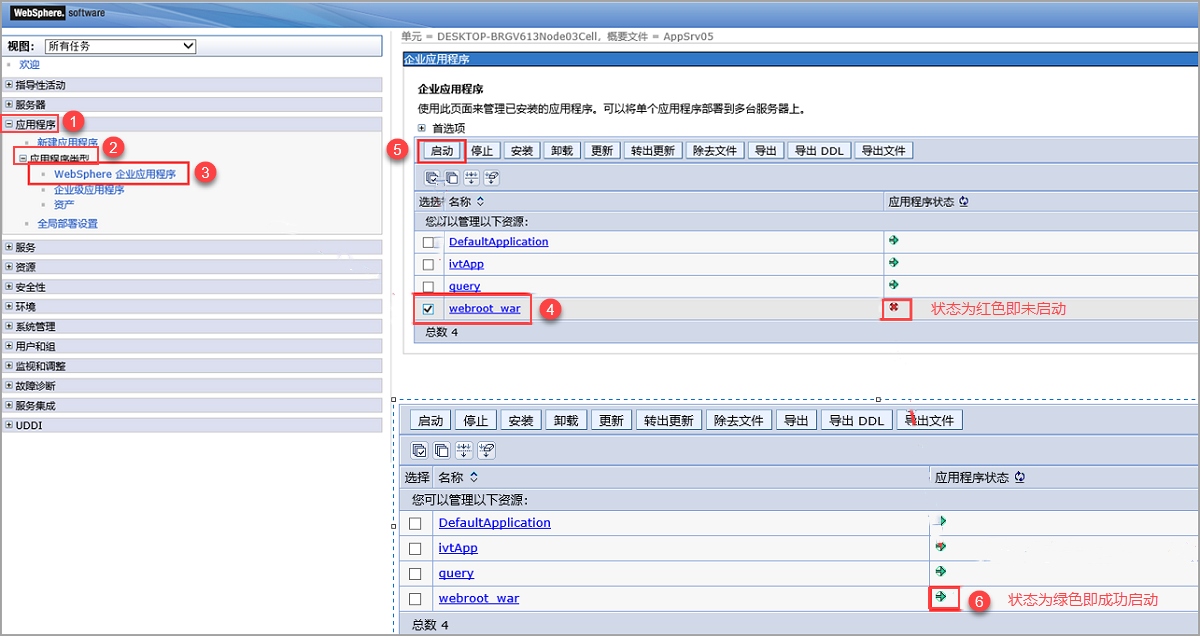Click deselect-all icon in upper application table
The width and height of the screenshot is (1200, 636).
coord(452,178)
